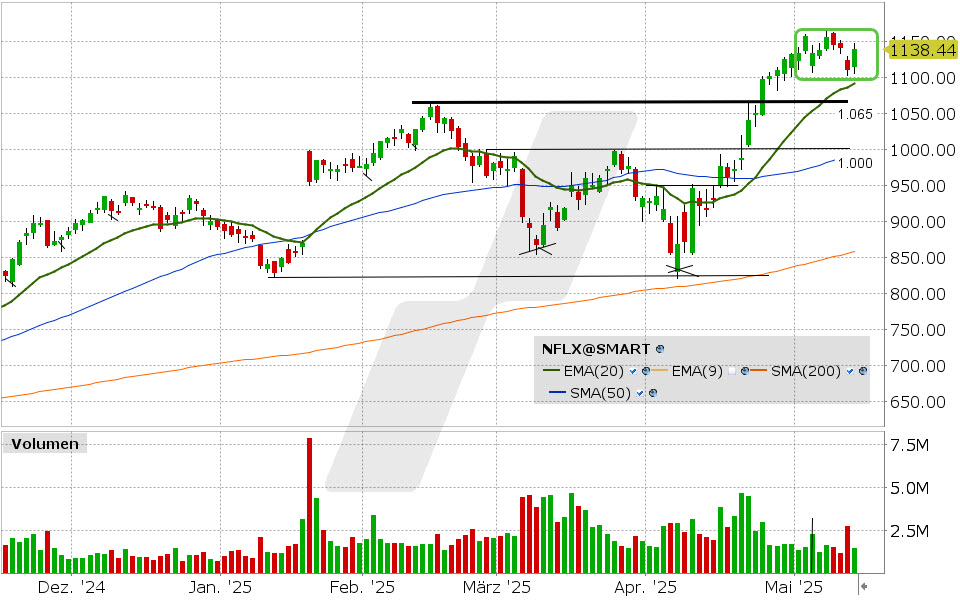960x600 pixels.
Task: Click the März '25 date label
Action: point(497,588)
